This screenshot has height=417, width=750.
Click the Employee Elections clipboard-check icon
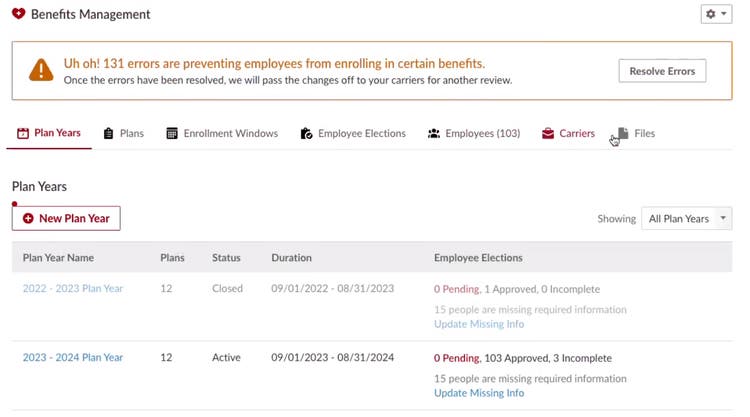click(306, 133)
